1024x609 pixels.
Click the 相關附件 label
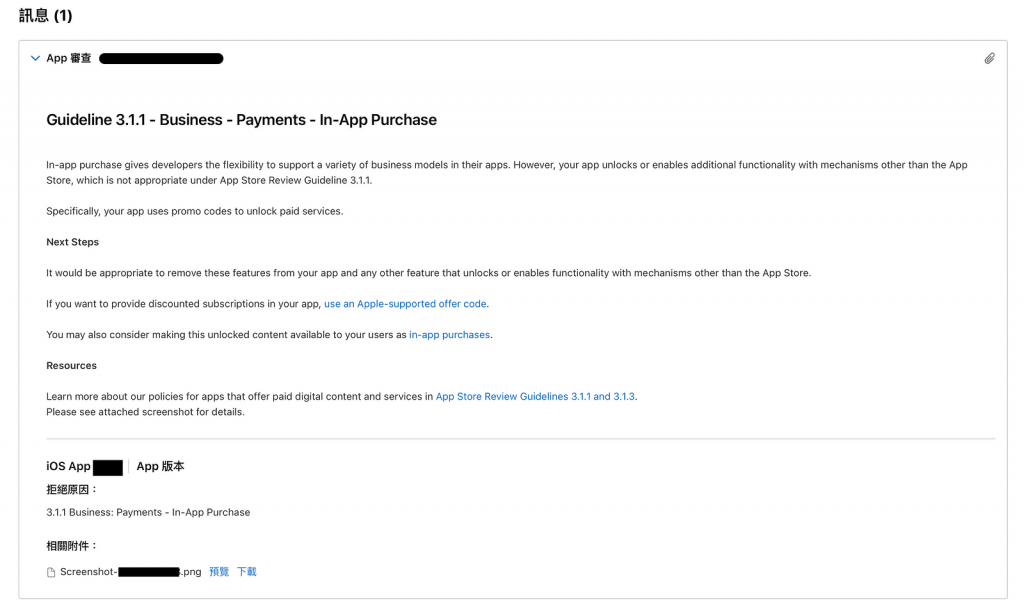coord(72,546)
